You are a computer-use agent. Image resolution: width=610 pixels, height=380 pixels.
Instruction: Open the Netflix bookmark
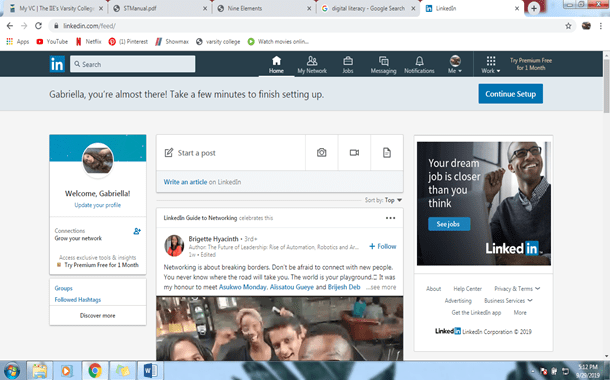[89, 42]
